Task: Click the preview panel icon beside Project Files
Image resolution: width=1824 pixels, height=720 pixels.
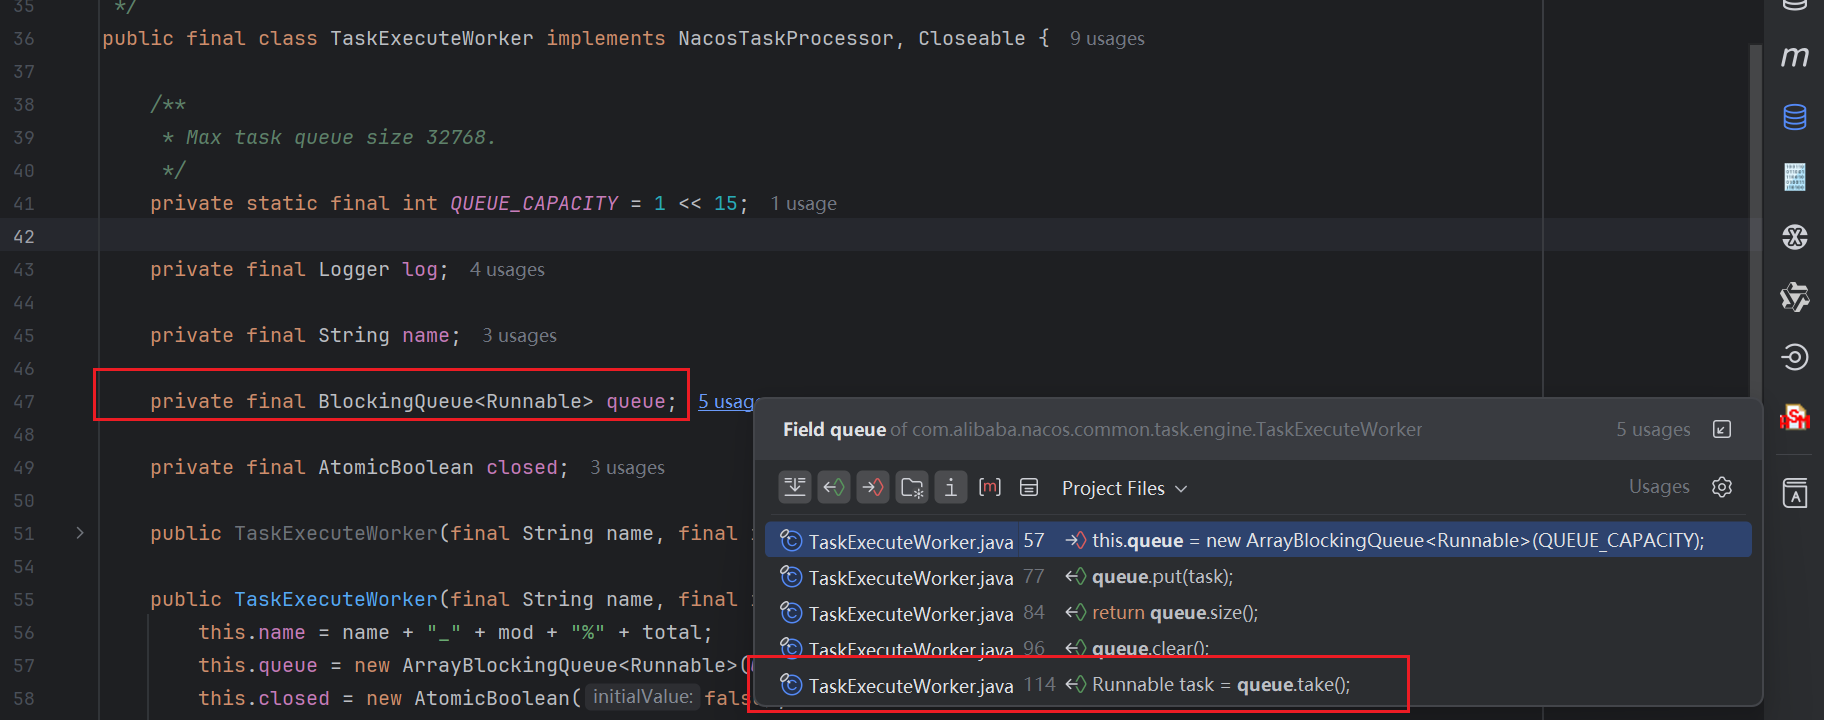Action: pyautogui.click(x=1028, y=487)
